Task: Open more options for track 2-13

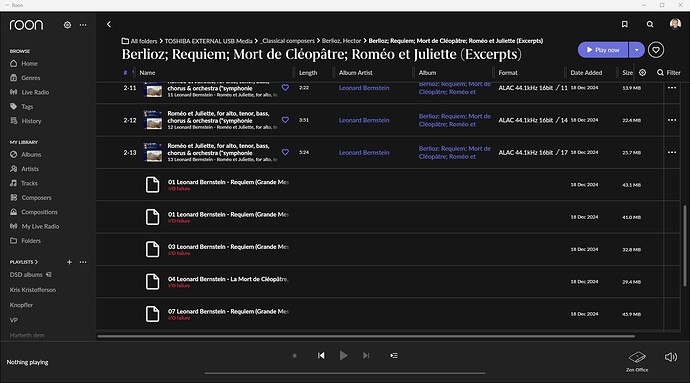Action: pyautogui.click(x=672, y=152)
